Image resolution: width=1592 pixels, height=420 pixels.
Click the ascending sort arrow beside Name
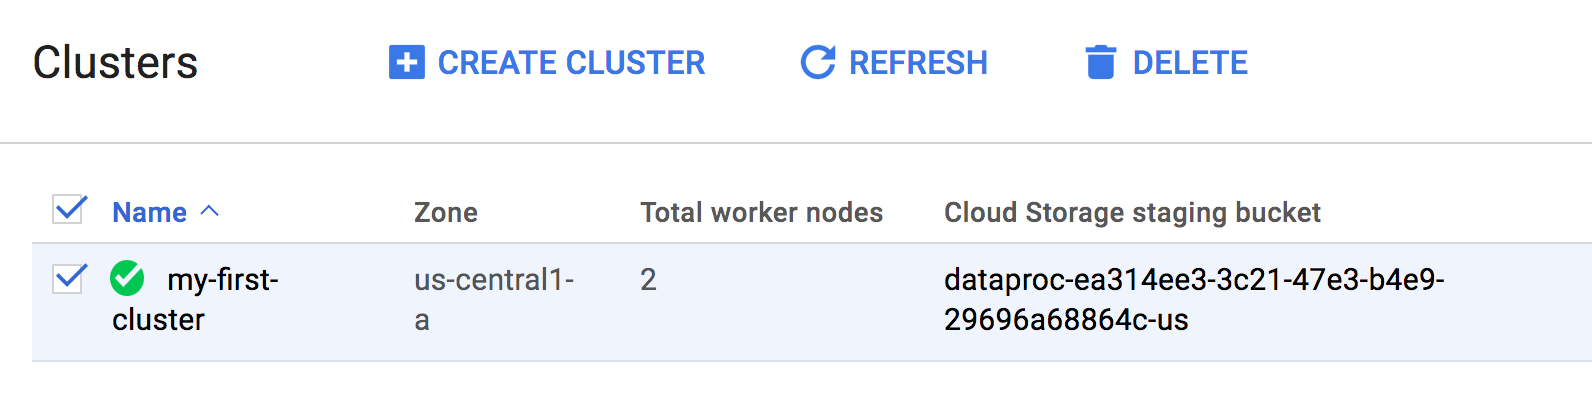point(210,211)
